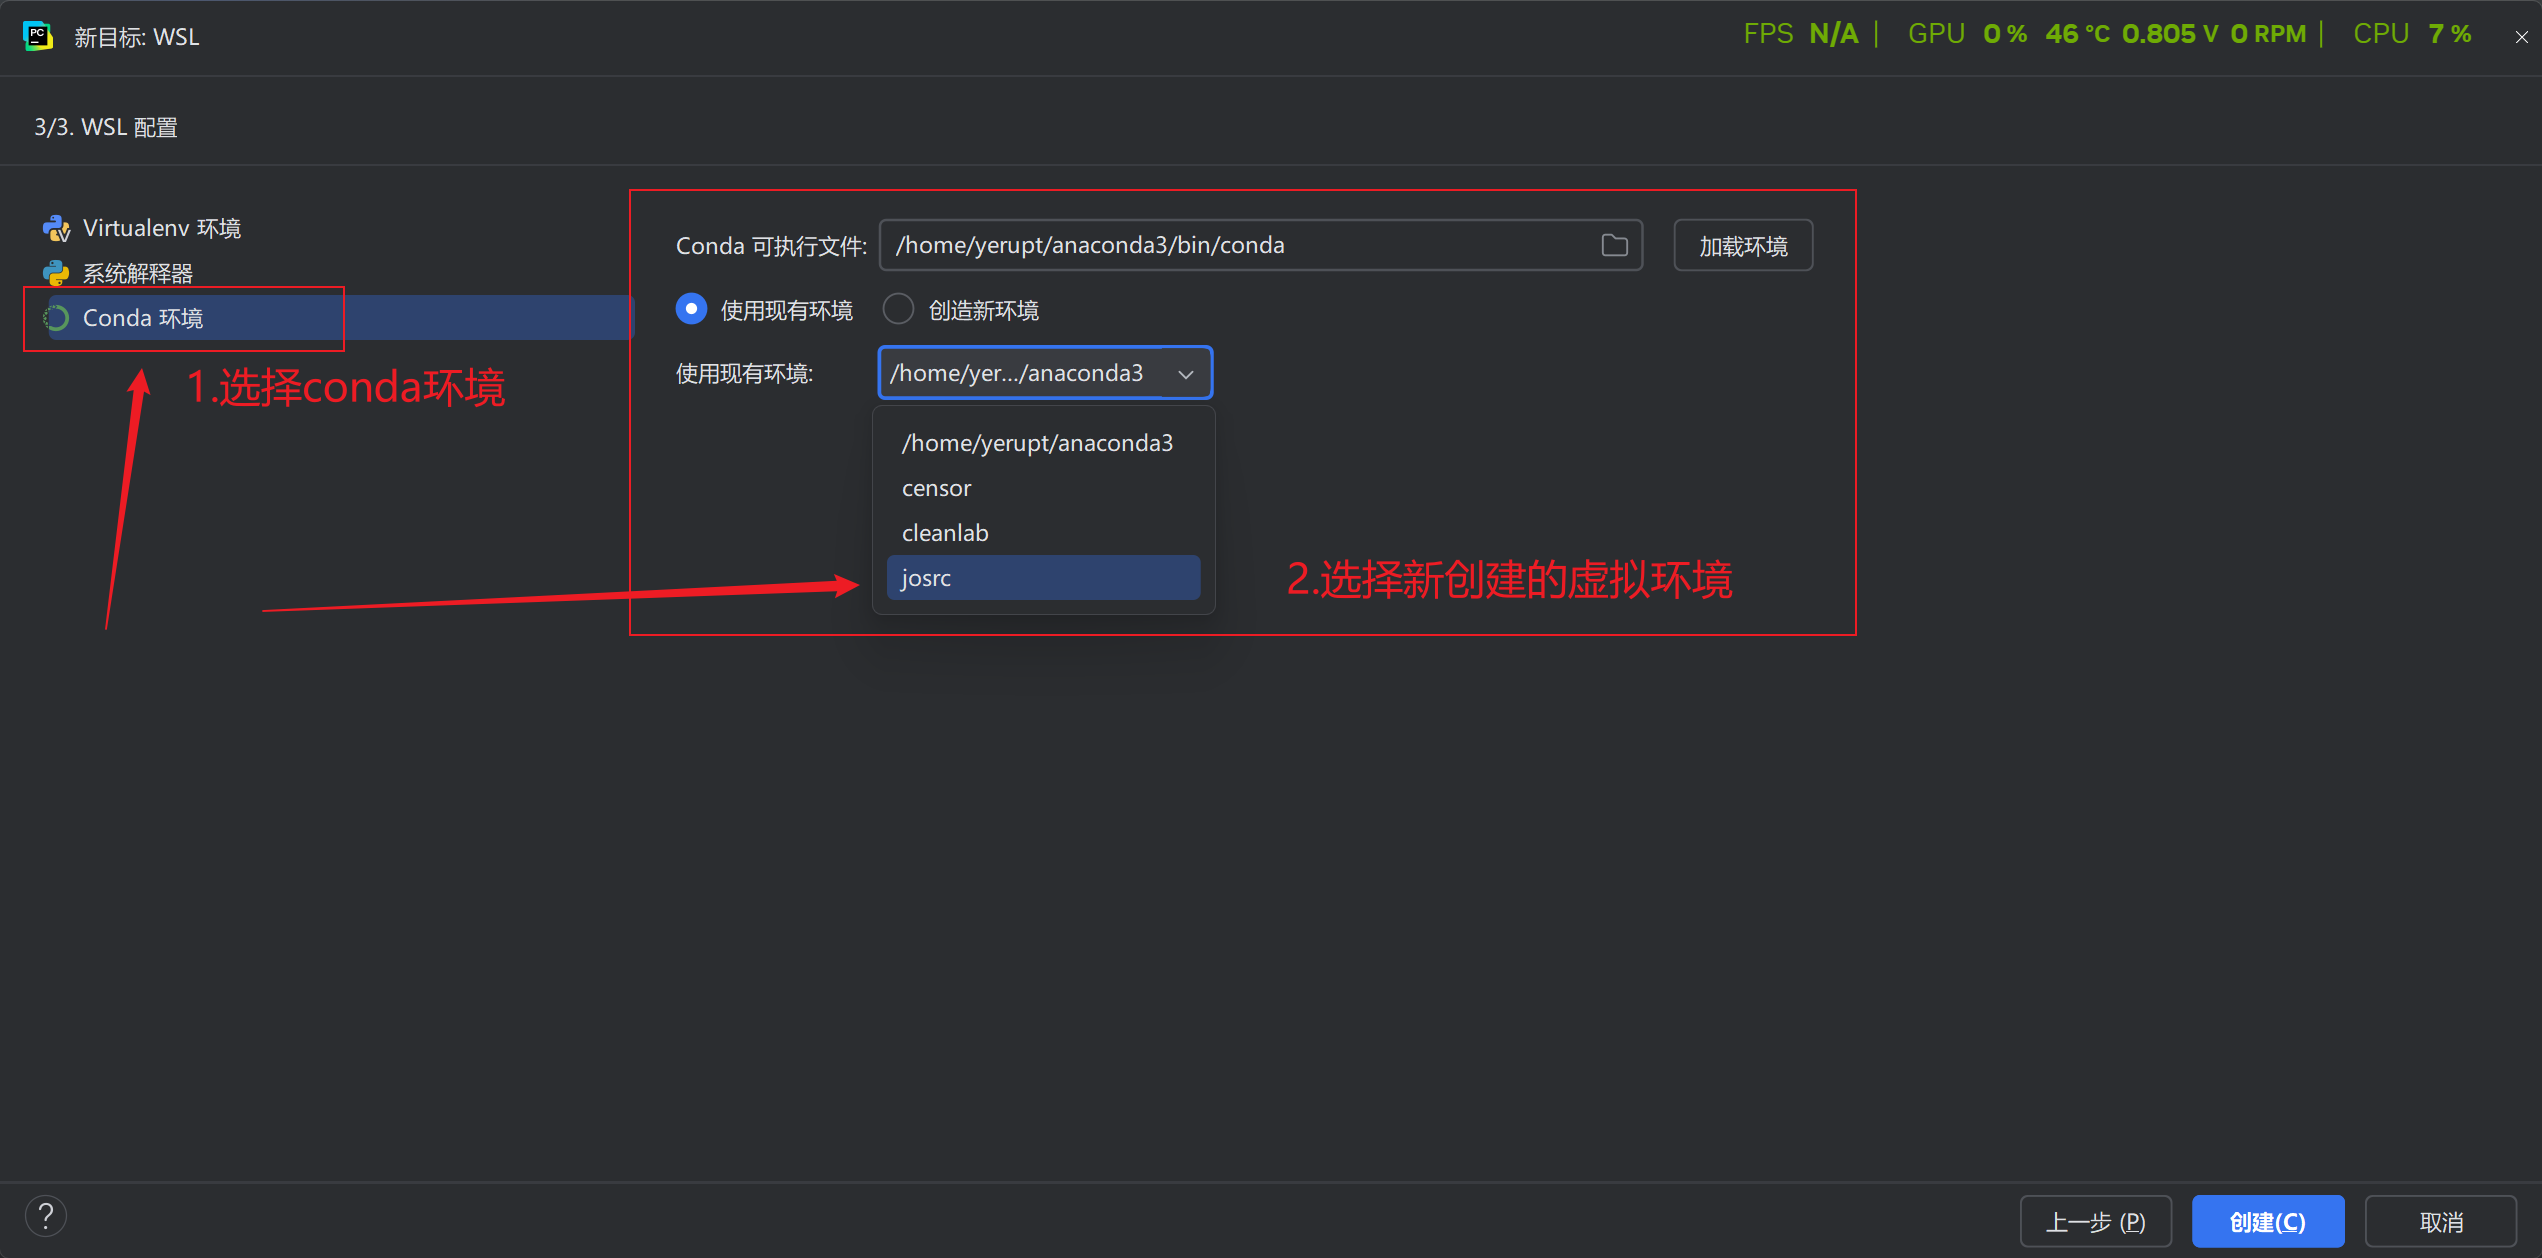
Task: Click the Conda environment circle icon
Action: click(x=56, y=318)
